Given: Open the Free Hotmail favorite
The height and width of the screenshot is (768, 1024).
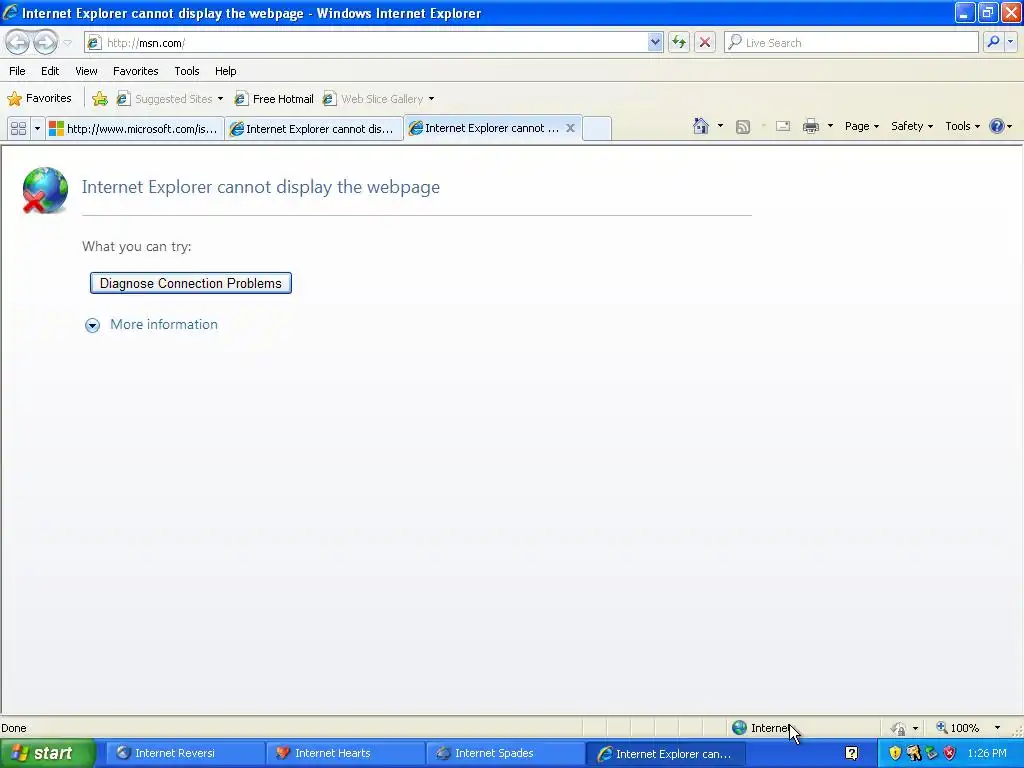Looking at the screenshot, I should coord(274,99).
